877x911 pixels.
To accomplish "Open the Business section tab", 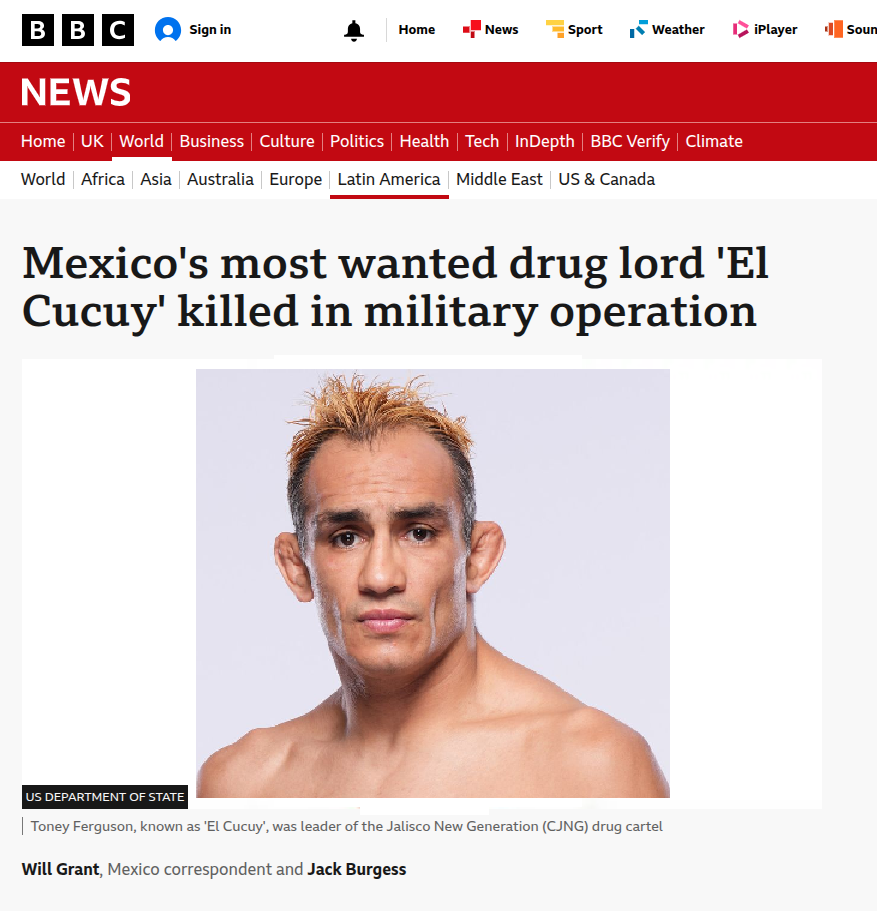I will (212, 141).
